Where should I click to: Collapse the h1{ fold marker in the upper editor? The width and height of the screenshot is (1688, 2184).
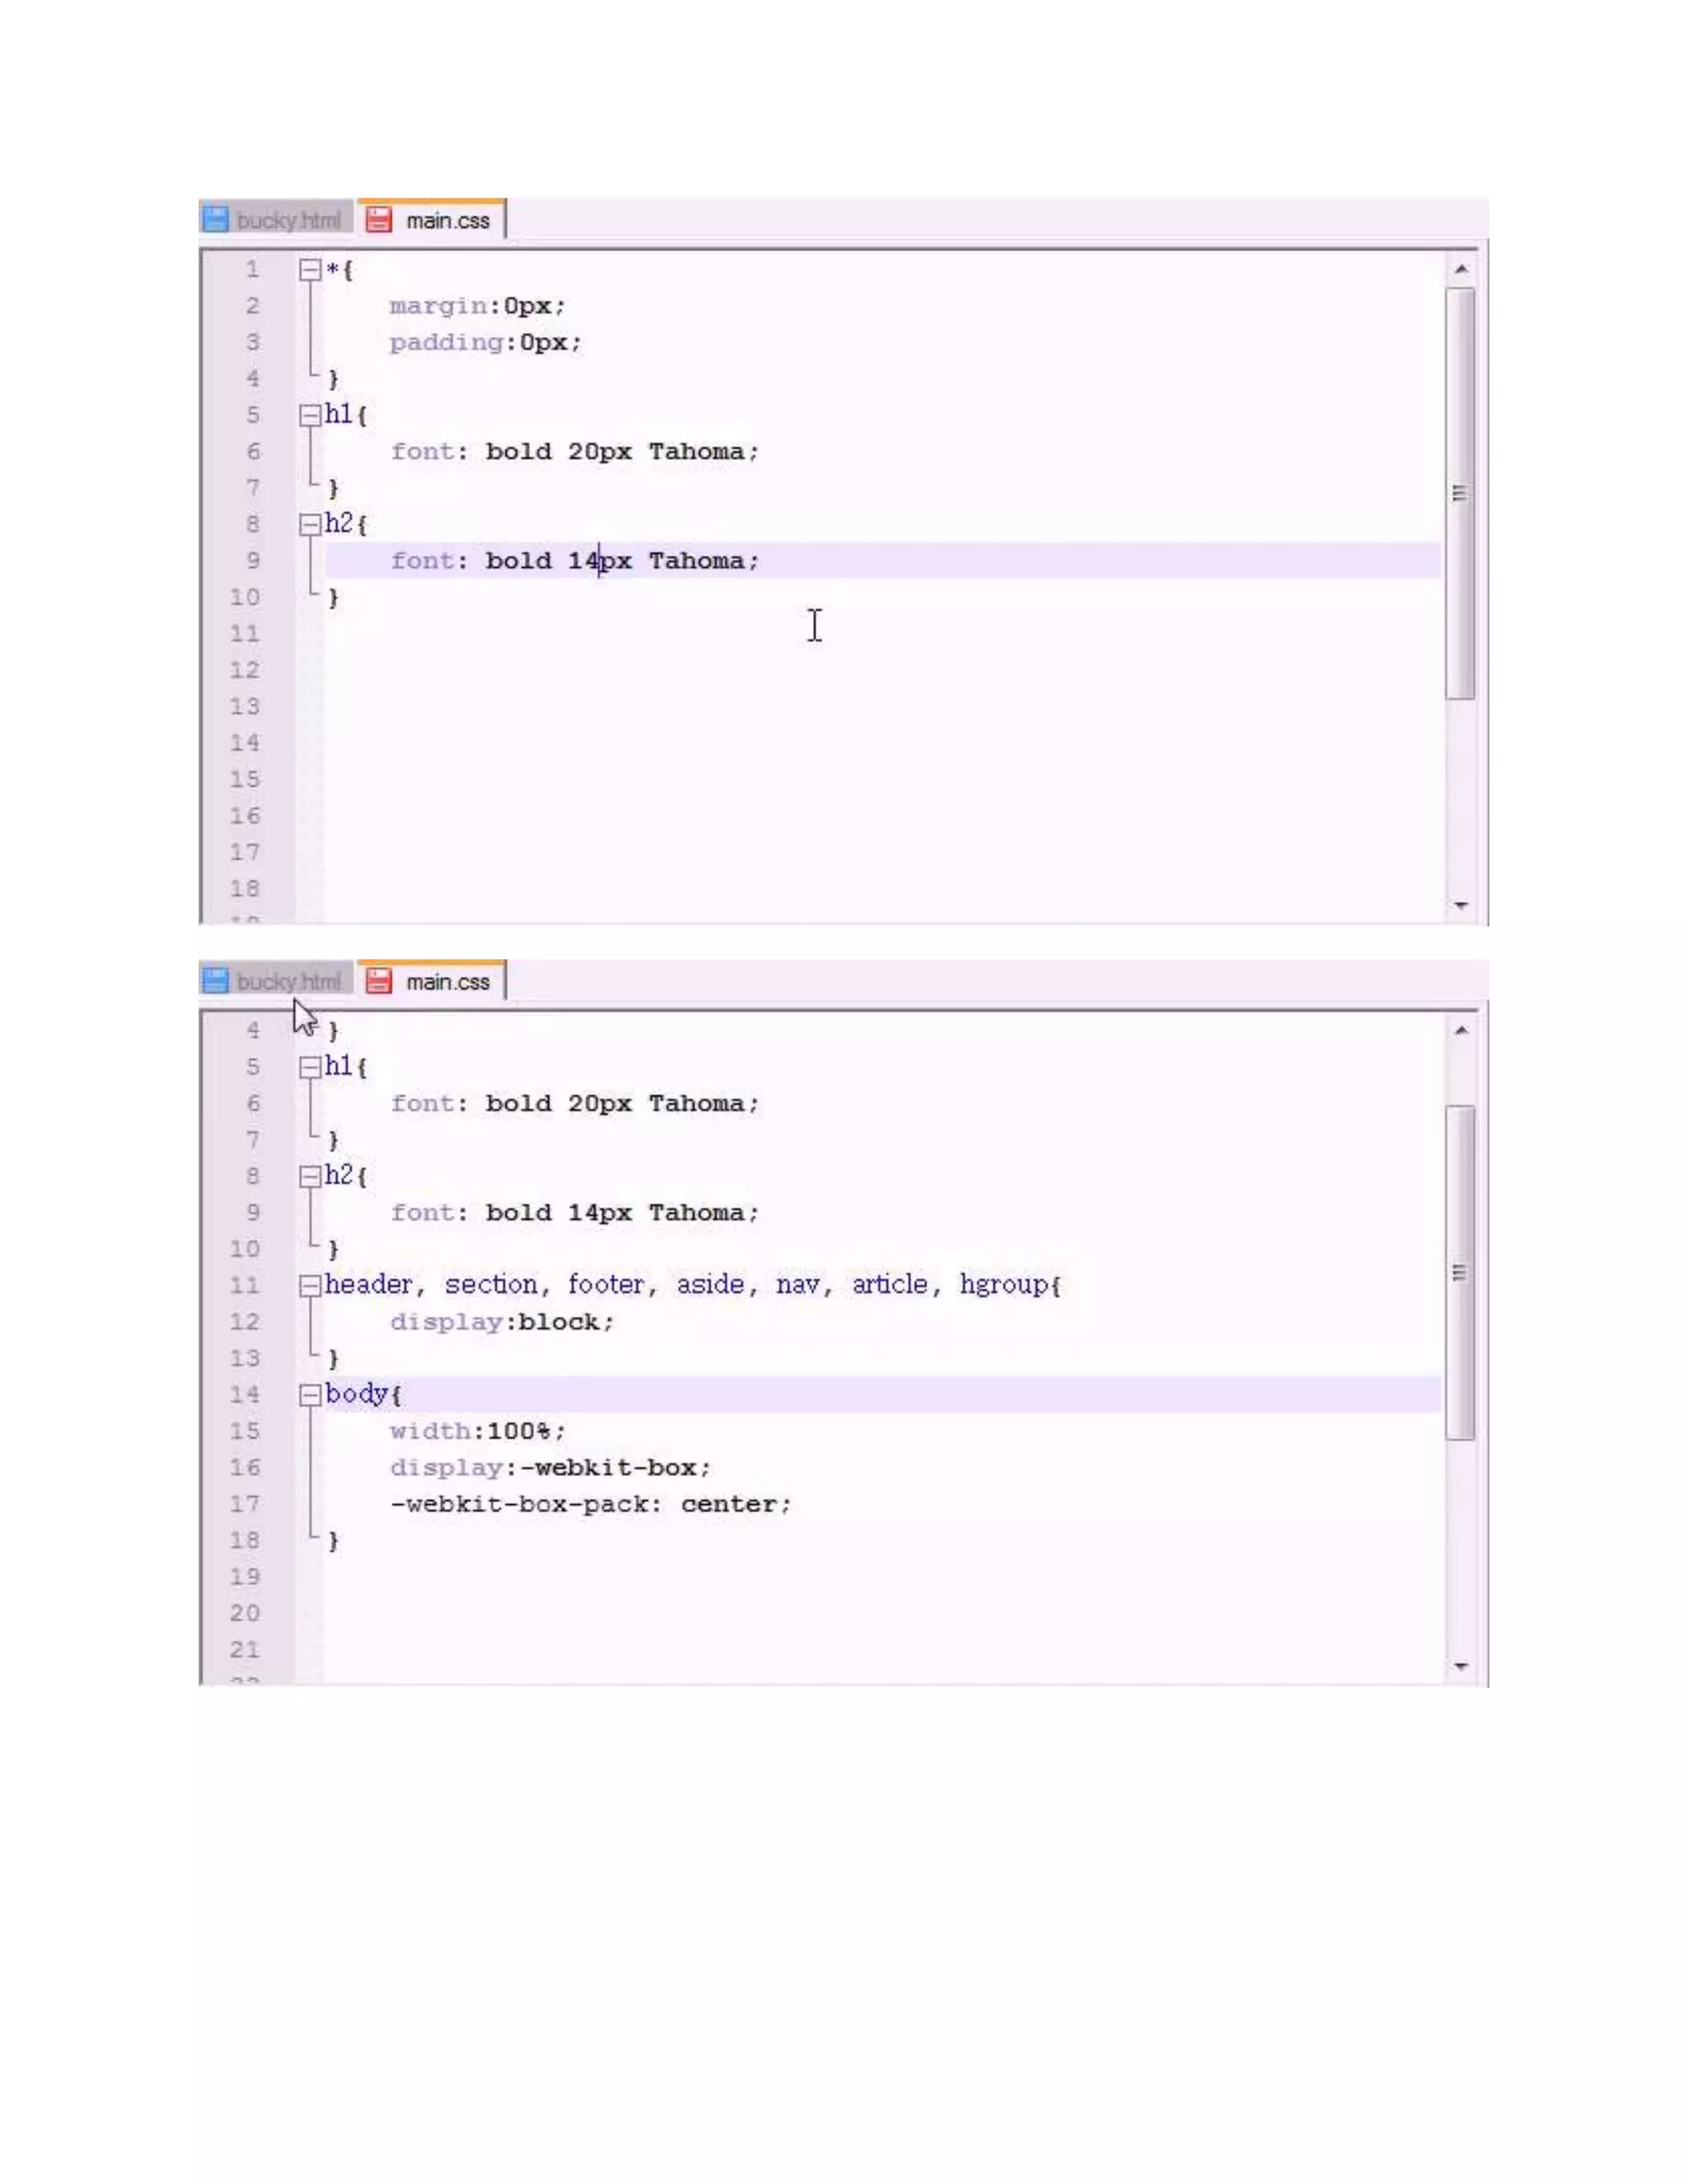[x=310, y=415]
